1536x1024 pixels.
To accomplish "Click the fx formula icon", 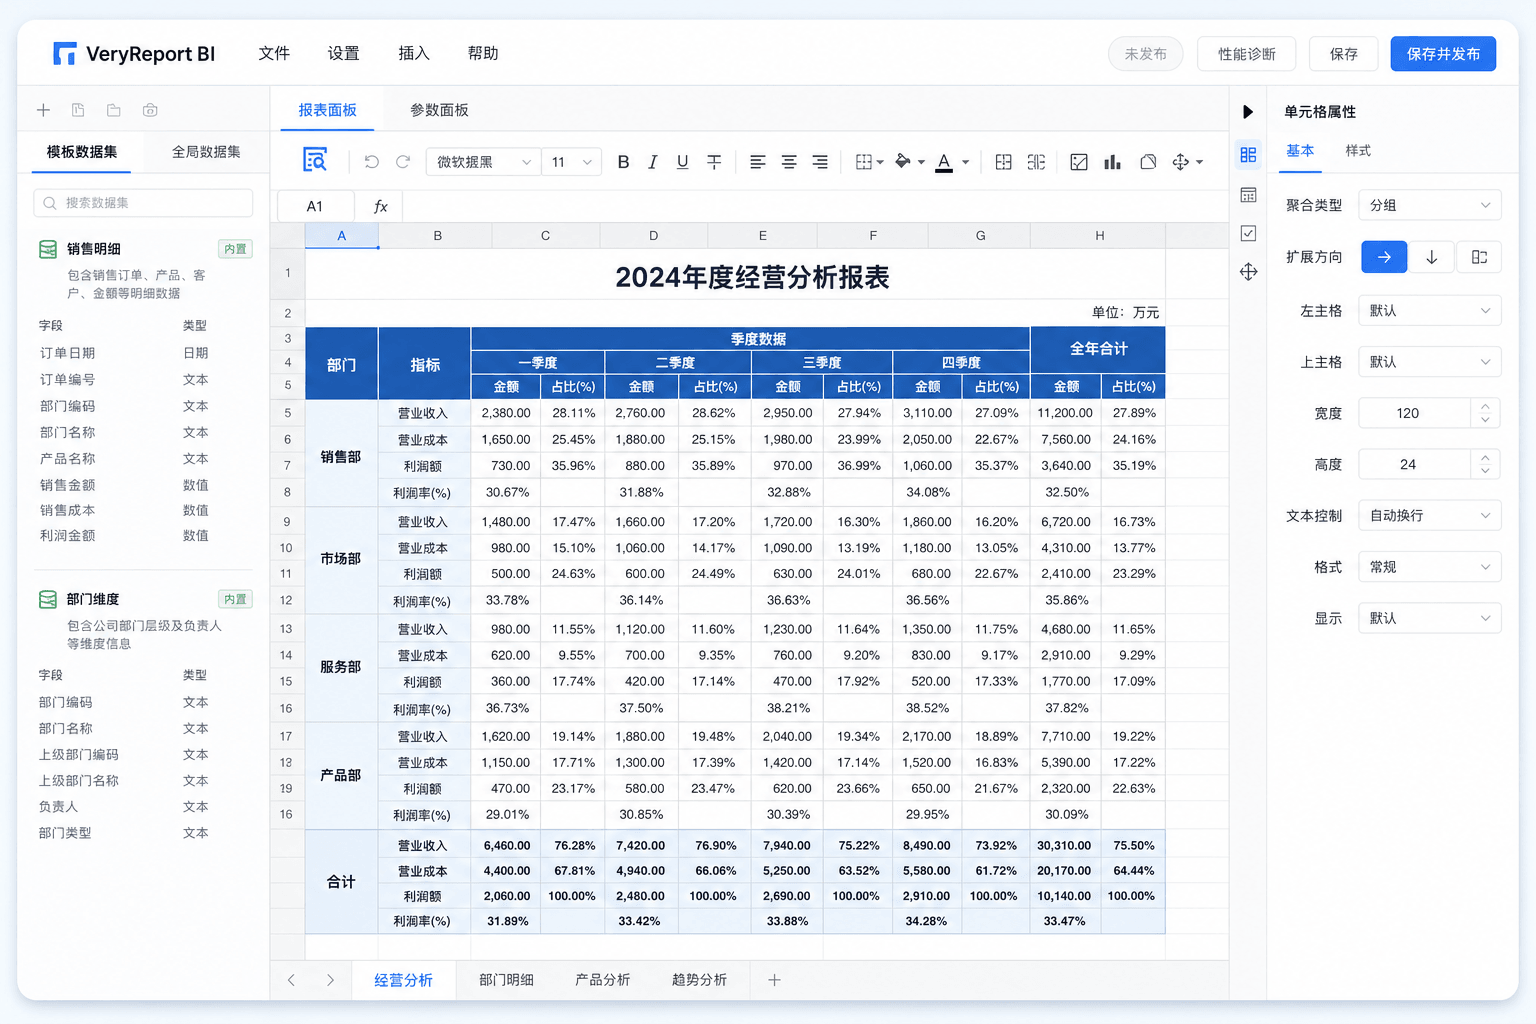I will pos(380,206).
